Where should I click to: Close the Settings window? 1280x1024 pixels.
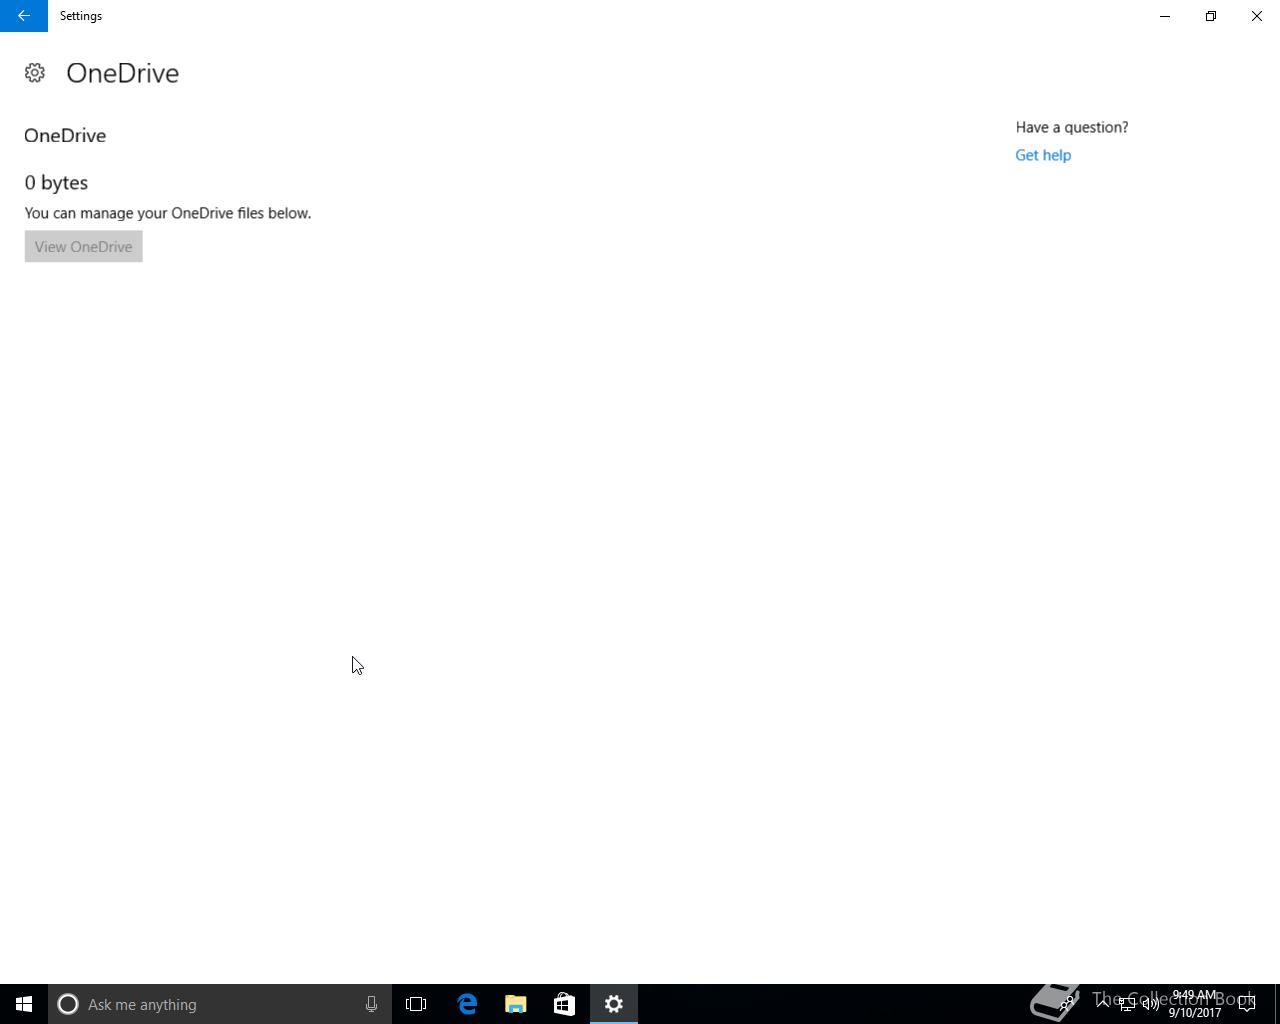(1257, 16)
